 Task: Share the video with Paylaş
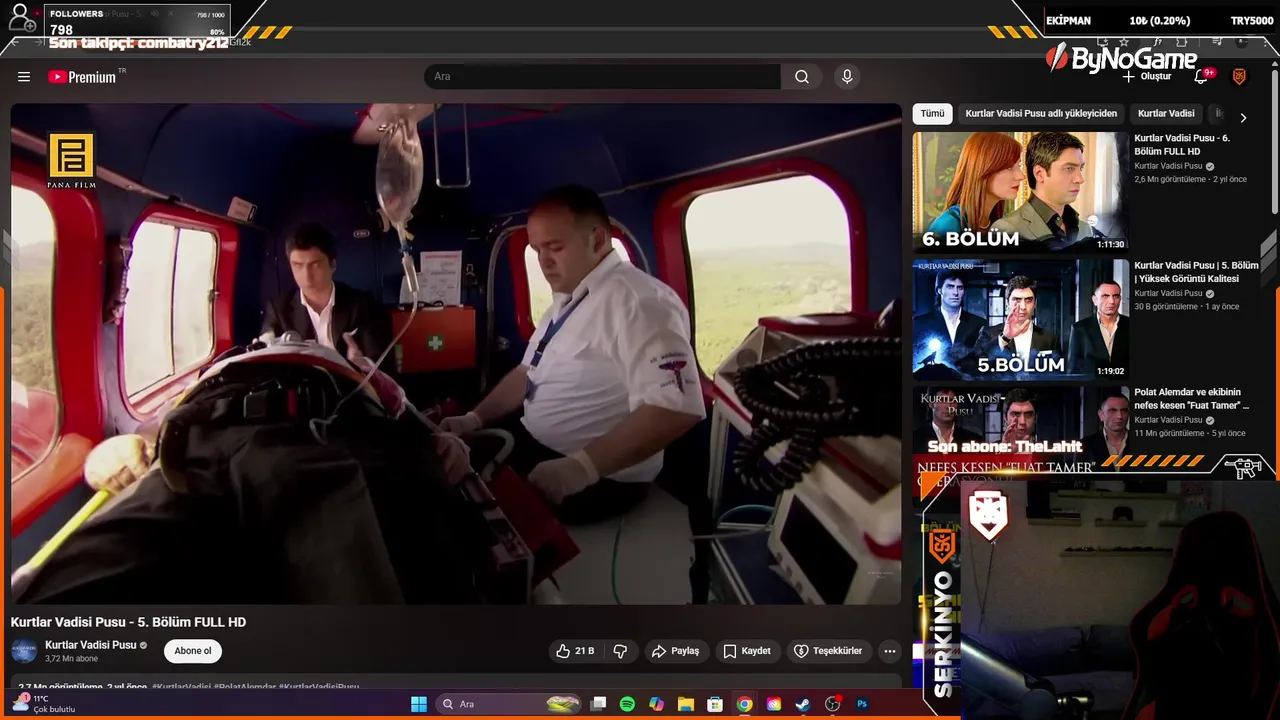point(676,651)
